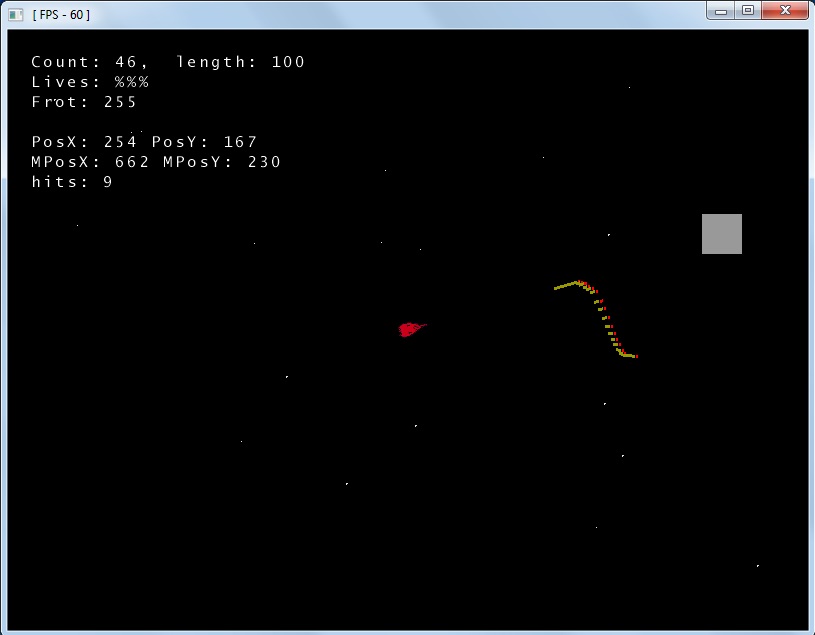Click the 'hits: 9' counter

click(x=72, y=182)
